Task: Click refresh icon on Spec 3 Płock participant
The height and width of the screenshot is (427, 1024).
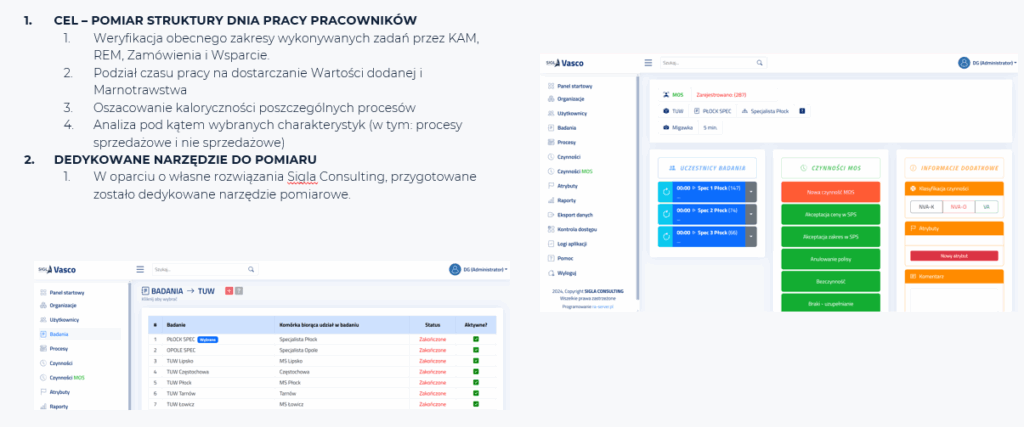Action: 667,237
